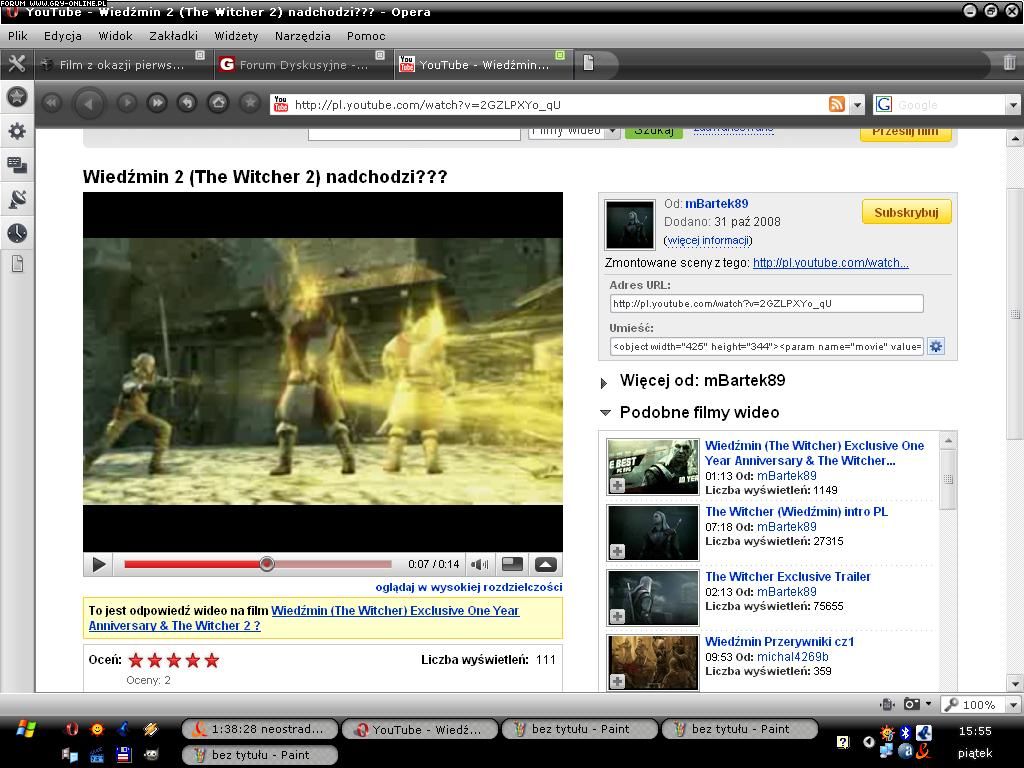Open the michal4269b channel link
Image resolution: width=1024 pixels, height=768 pixels.
(x=793, y=657)
